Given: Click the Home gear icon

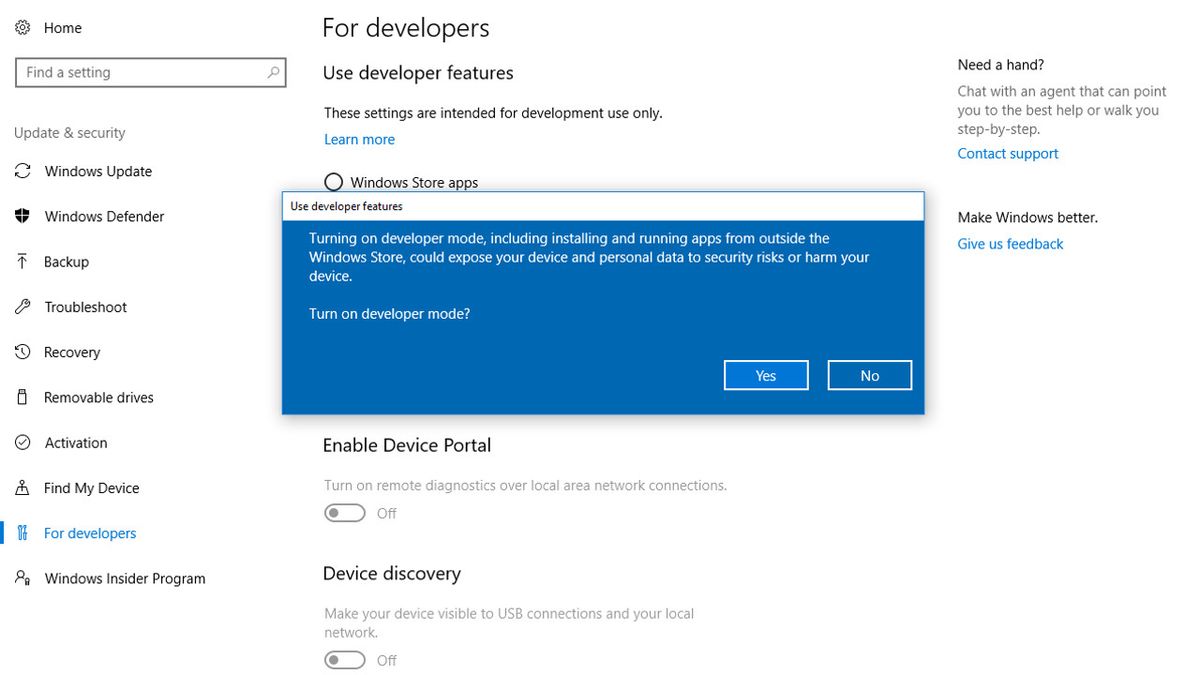Looking at the screenshot, I should pyautogui.click(x=22, y=27).
